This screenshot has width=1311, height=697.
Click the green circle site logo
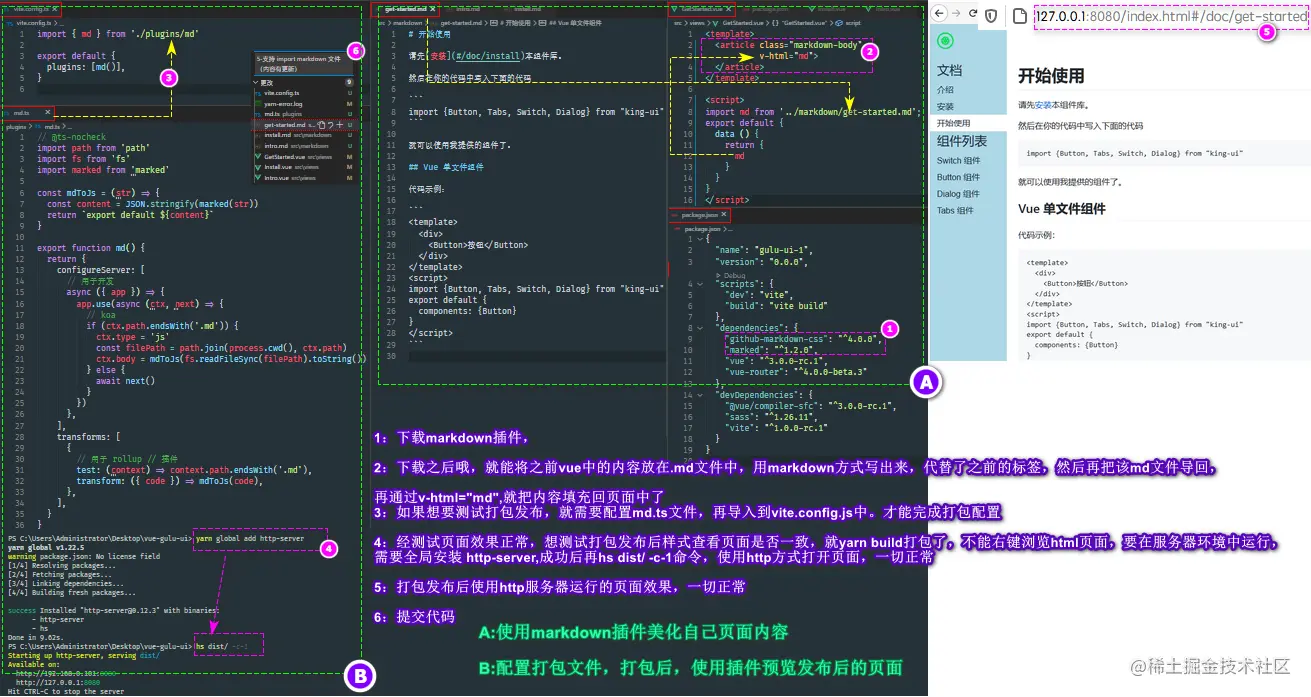click(x=946, y=41)
